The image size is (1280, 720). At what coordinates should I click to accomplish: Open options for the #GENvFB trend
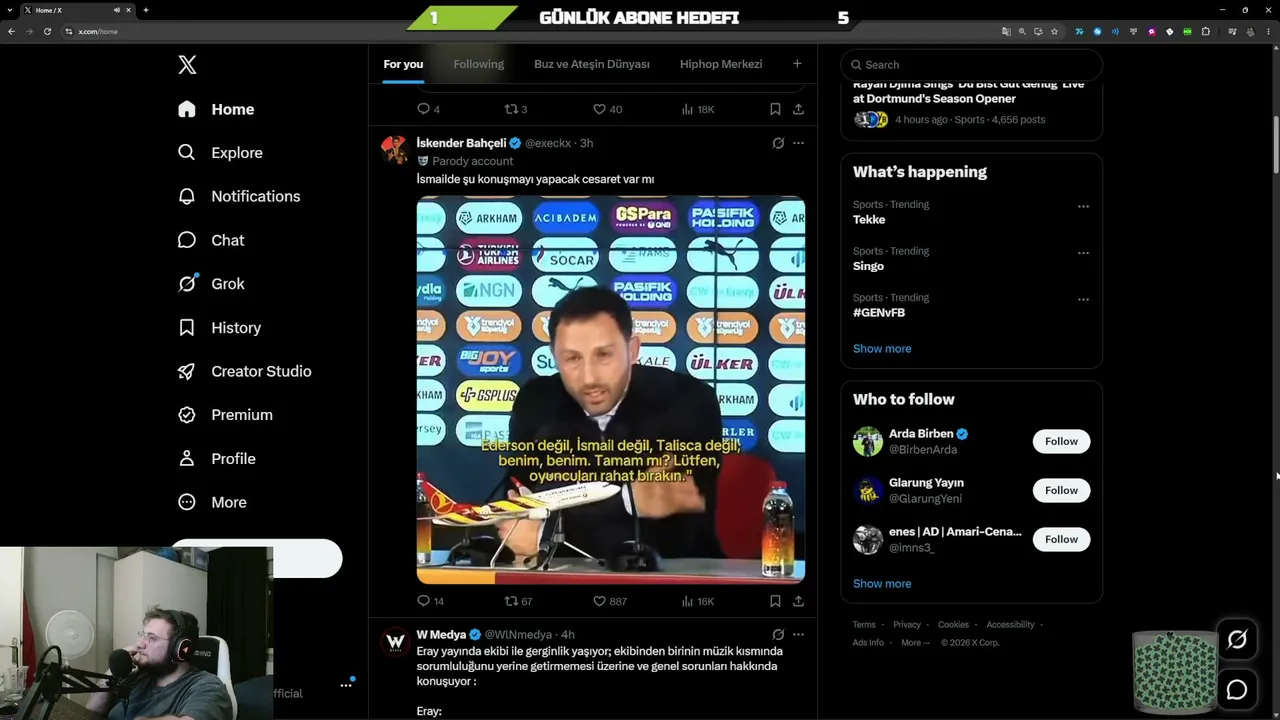tap(1083, 299)
